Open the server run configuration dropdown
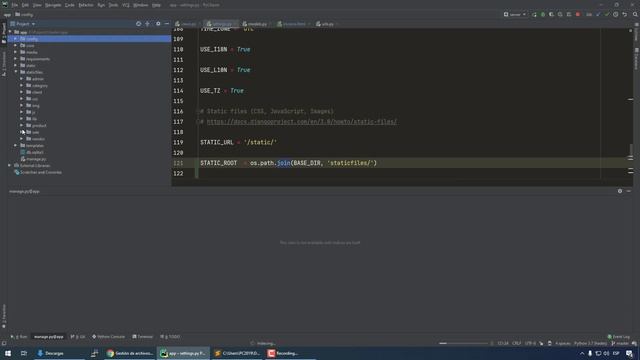The width and height of the screenshot is (640, 360). (515, 14)
